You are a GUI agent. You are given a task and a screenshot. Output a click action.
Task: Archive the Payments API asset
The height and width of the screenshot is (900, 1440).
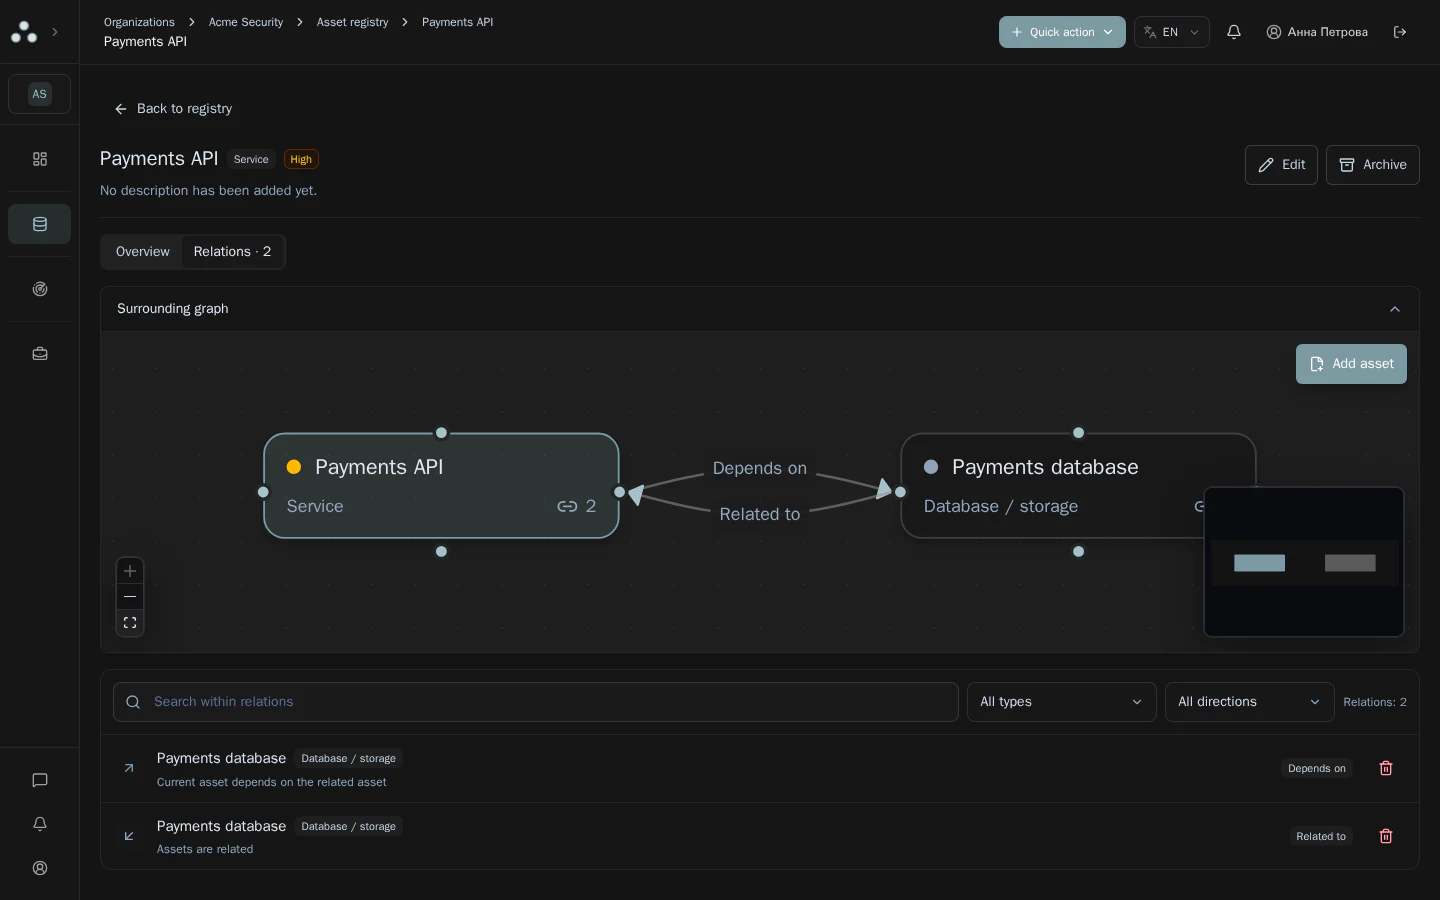coord(1372,165)
